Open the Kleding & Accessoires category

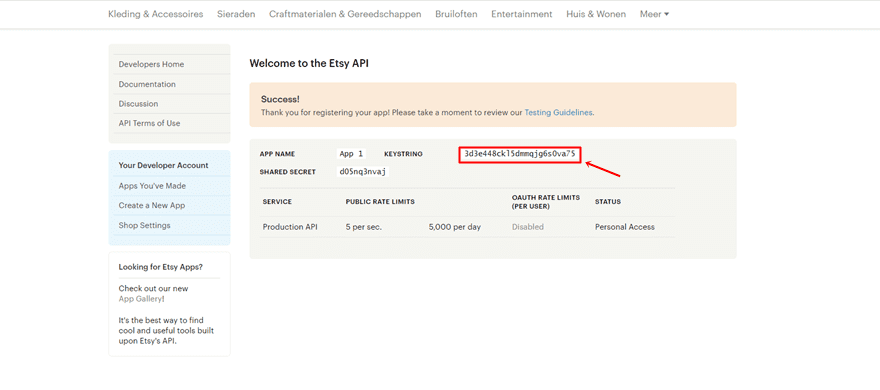click(x=155, y=14)
